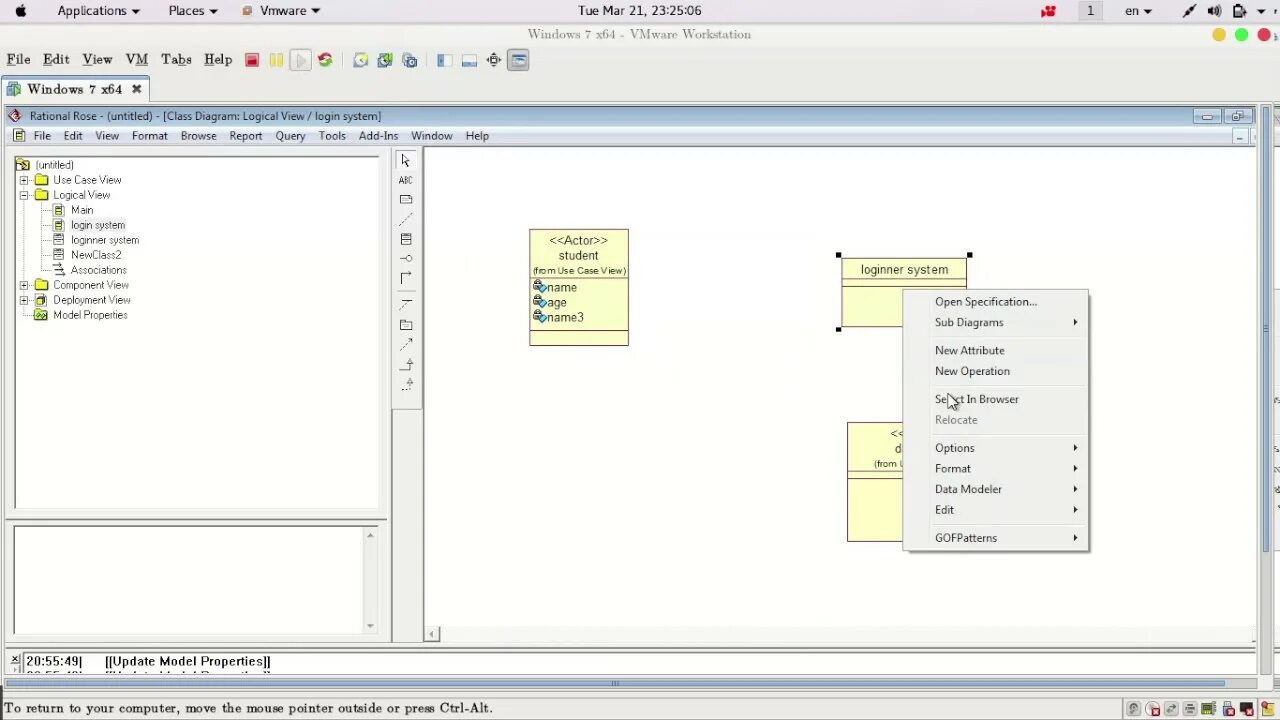Open Rational Rose Query menu

click(290, 136)
